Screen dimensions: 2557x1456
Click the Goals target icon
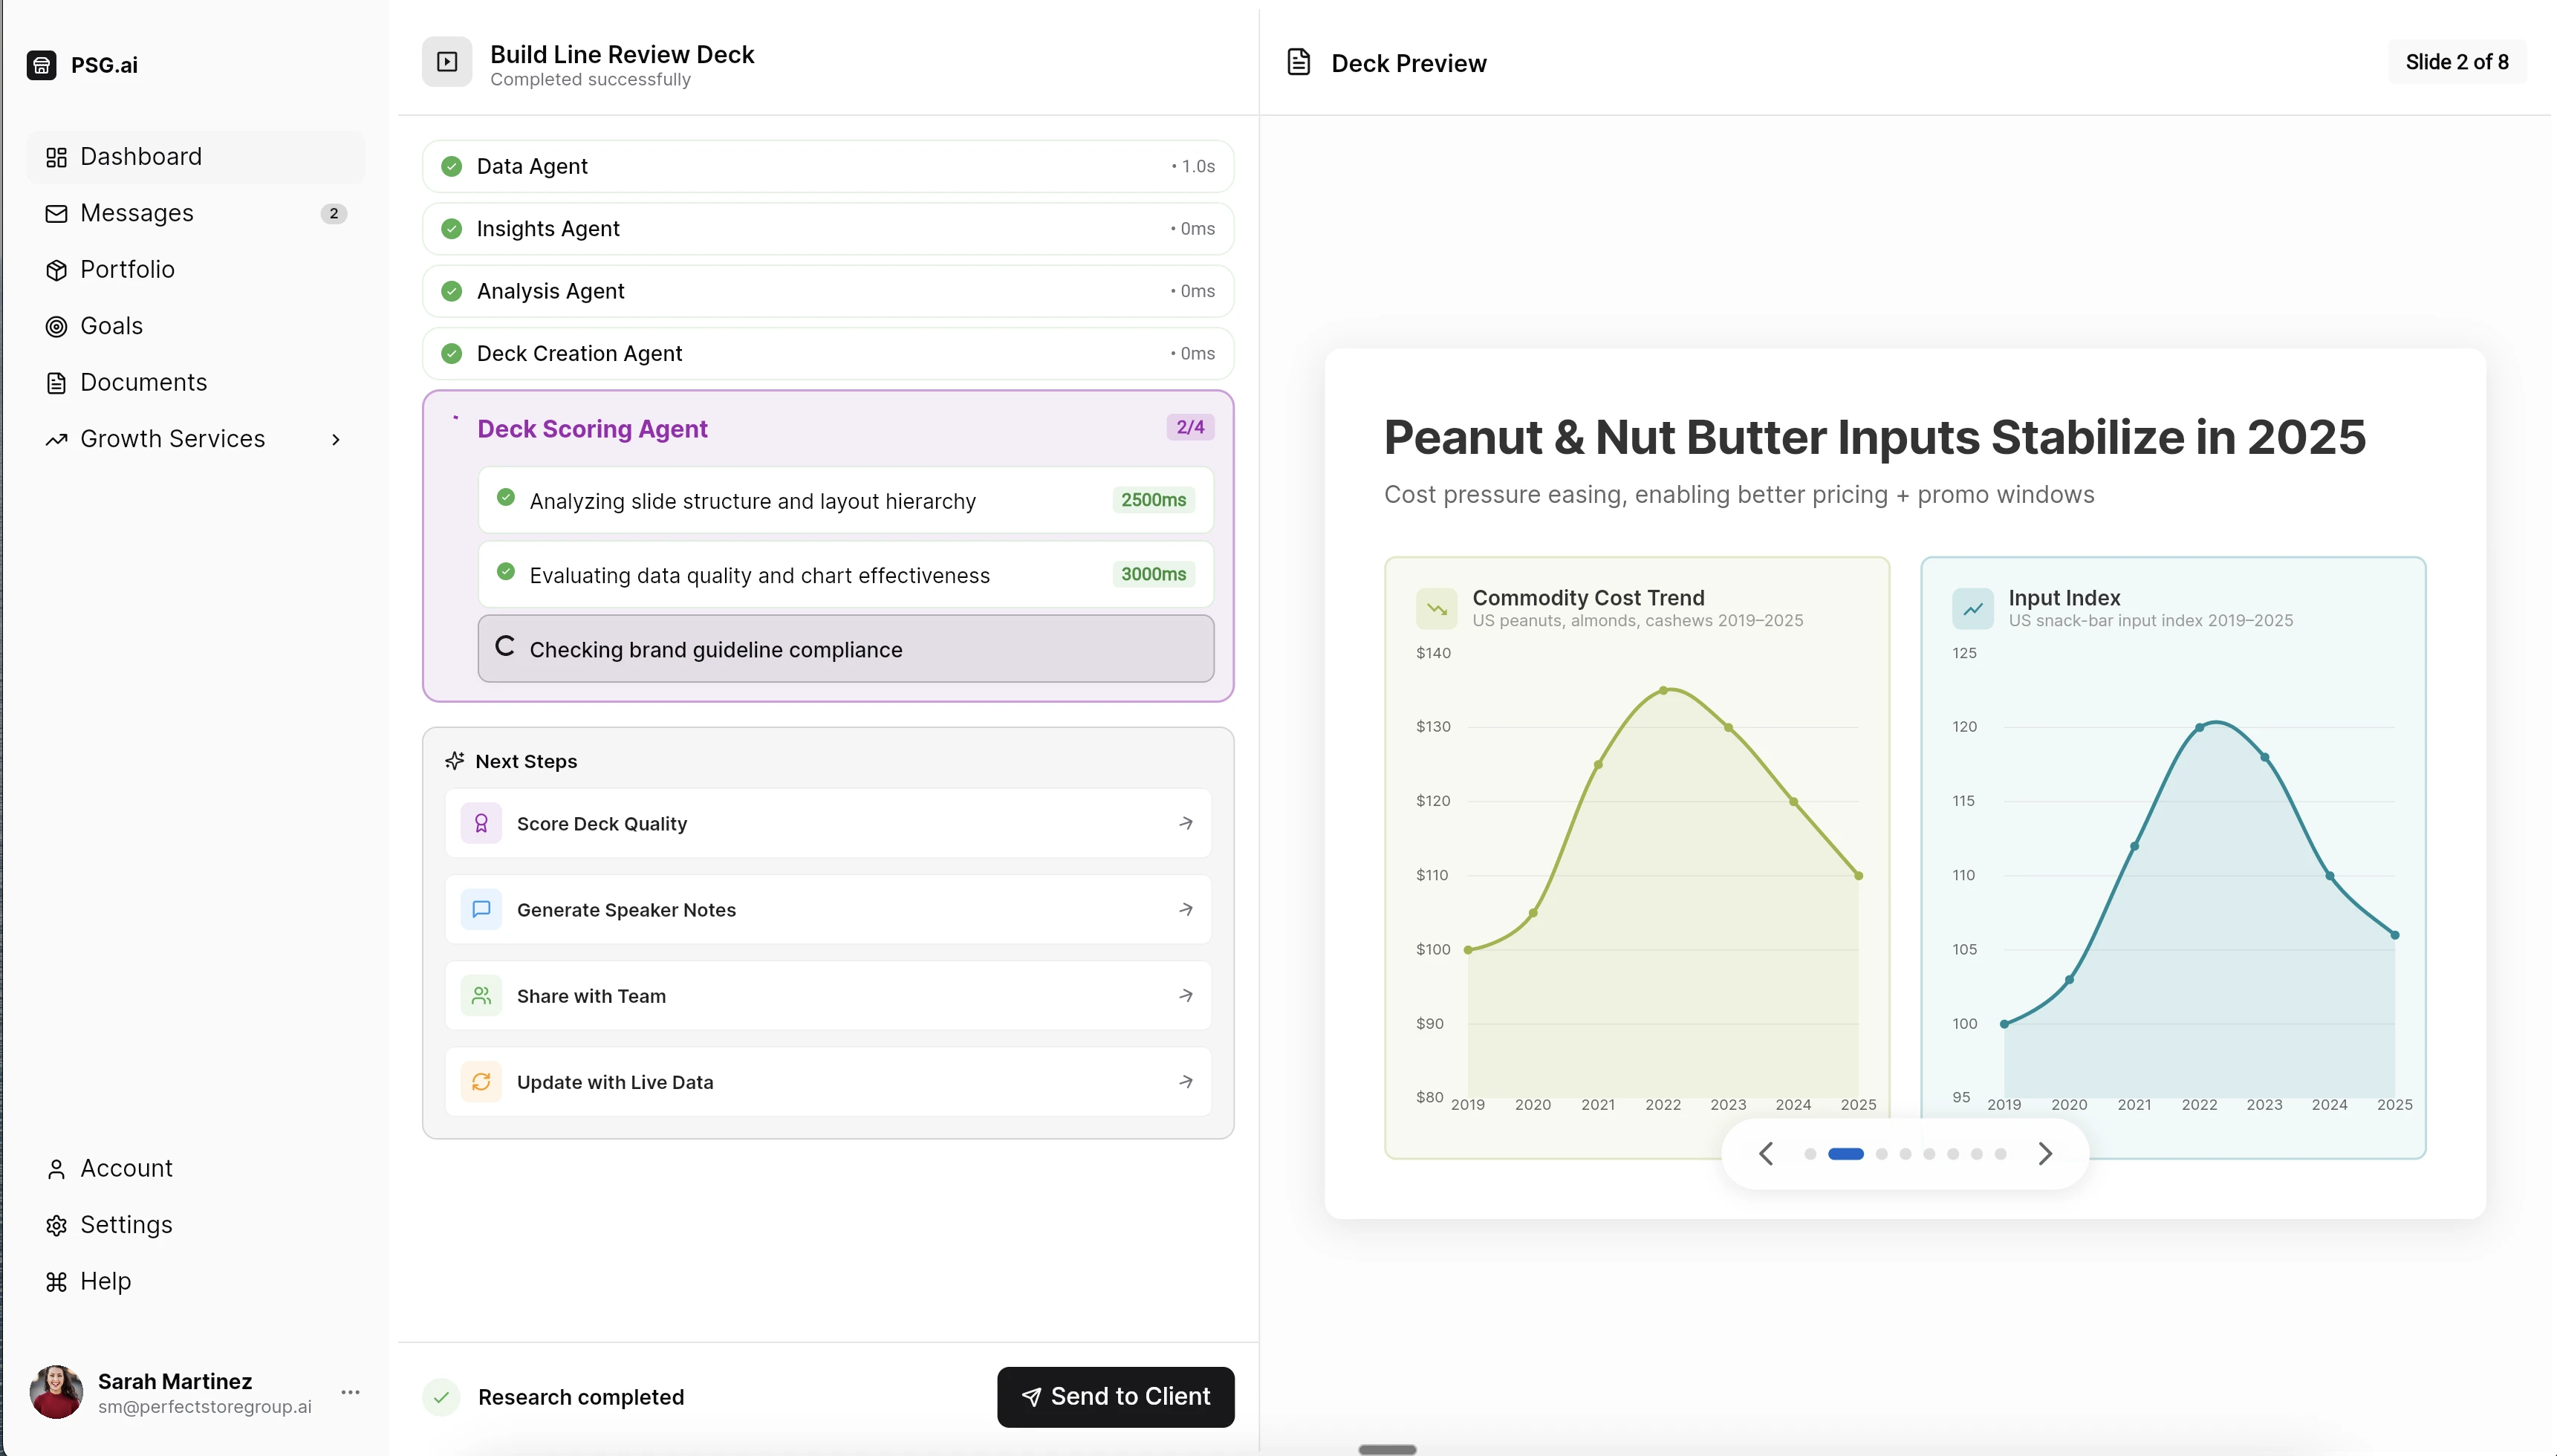pyautogui.click(x=56, y=326)
